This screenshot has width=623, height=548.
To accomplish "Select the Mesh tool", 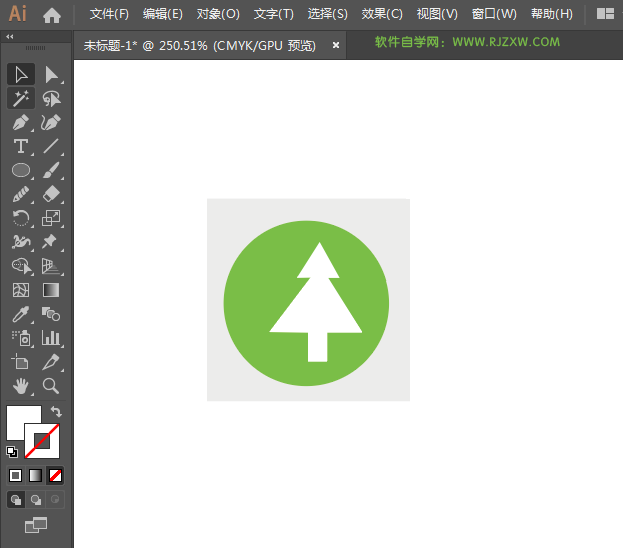I will tap(21, 290).
